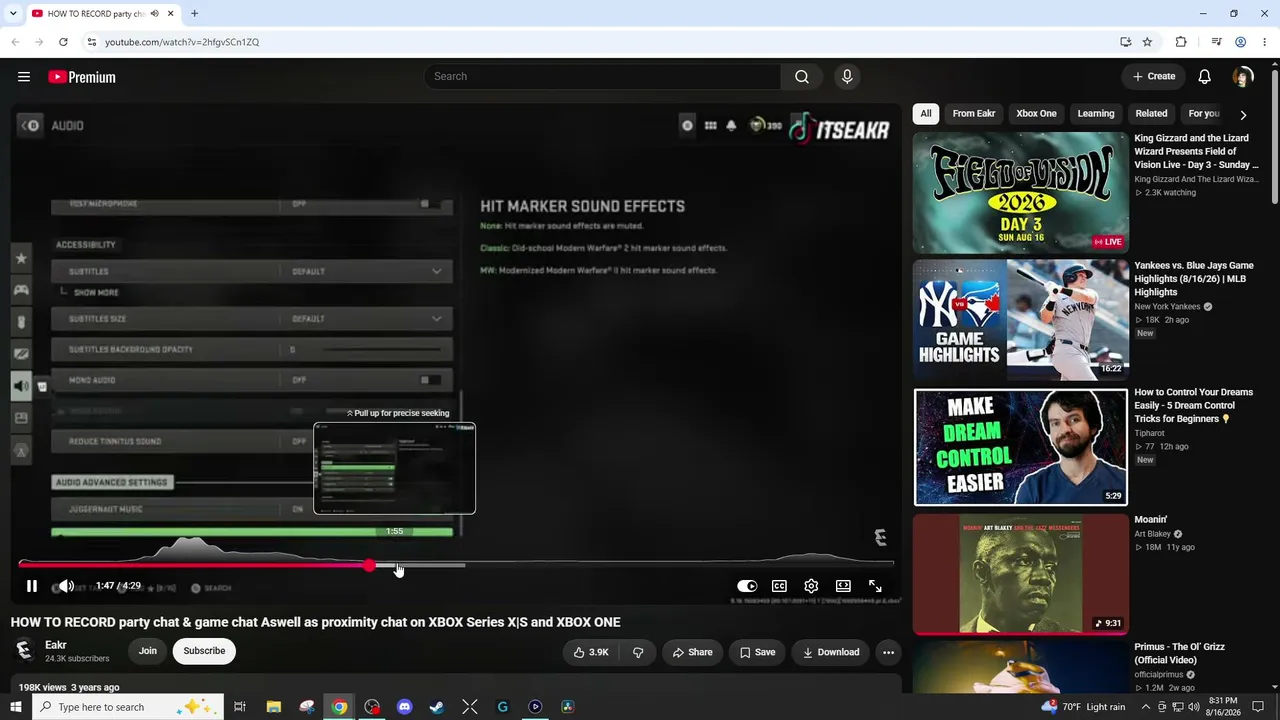Viewport: 1280px width, 720px height.
Task: Open the Chrome extensions puzzle icon
Action: pos(1181,42)
